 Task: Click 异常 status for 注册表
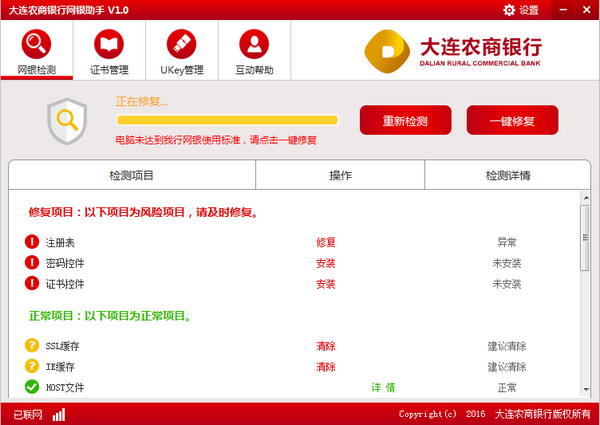[x=507, y=243]
